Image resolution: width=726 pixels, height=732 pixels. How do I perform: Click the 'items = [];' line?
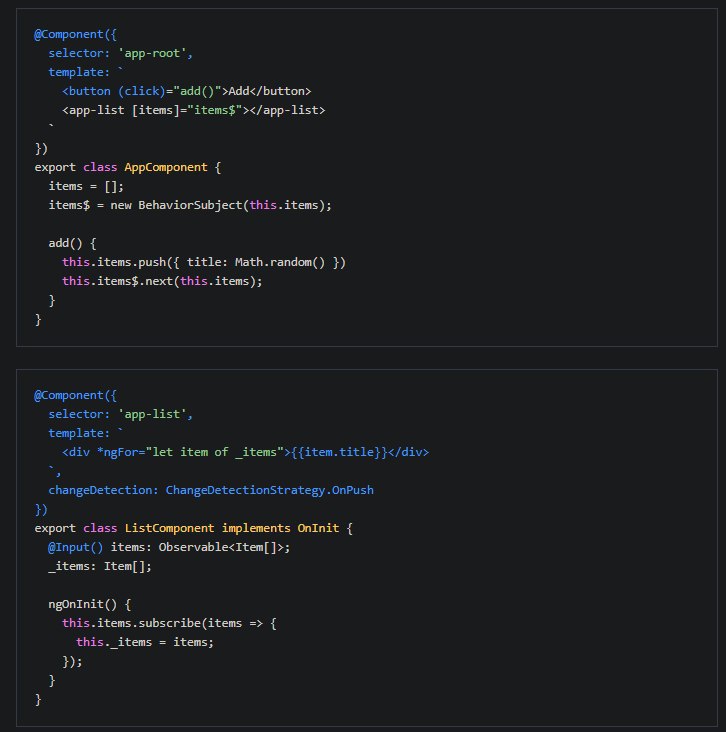pos(86,186)
